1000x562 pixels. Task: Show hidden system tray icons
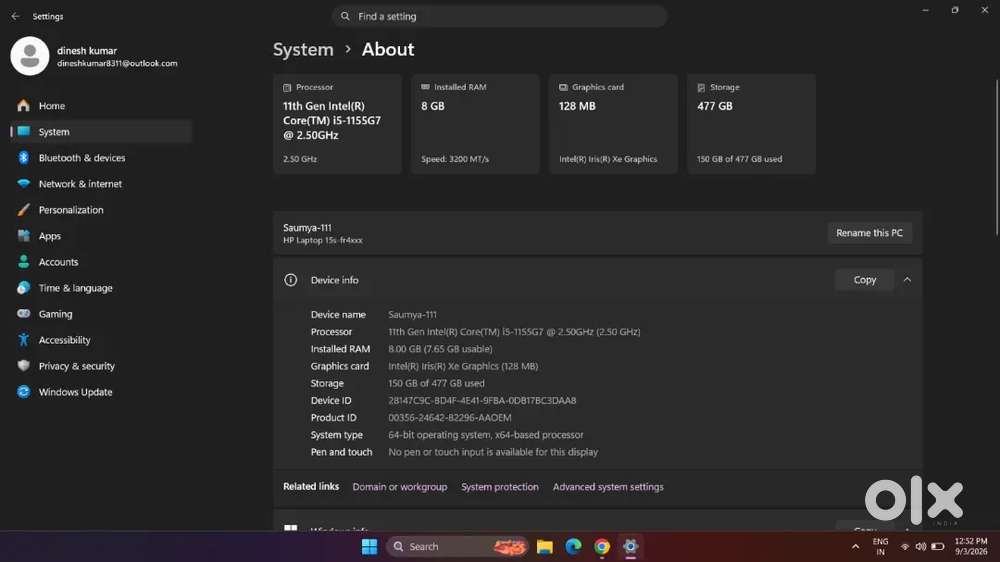(855, 547)
